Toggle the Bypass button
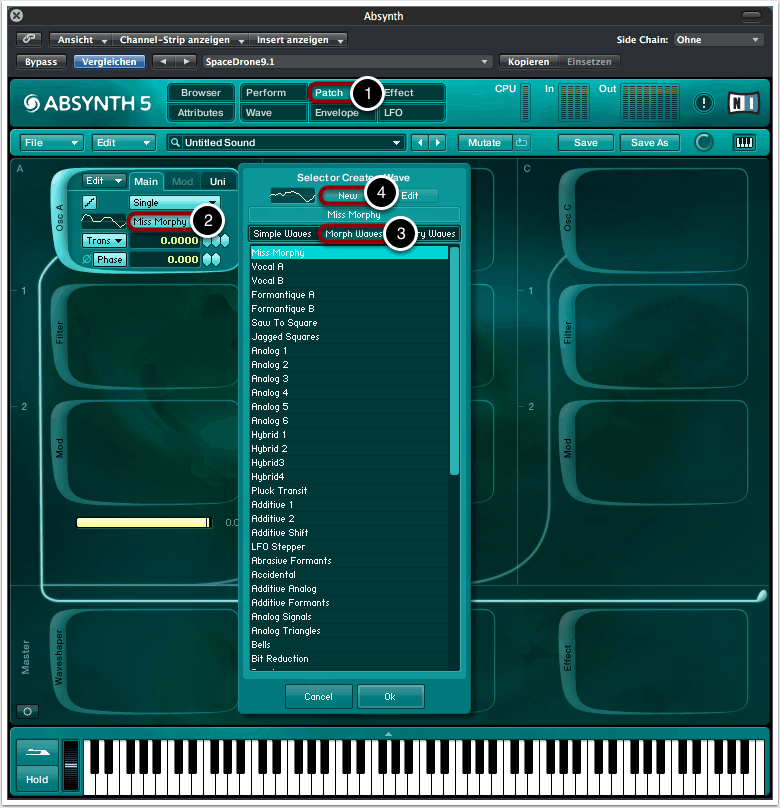The image size is (780, 808). (x=41, y=62)
